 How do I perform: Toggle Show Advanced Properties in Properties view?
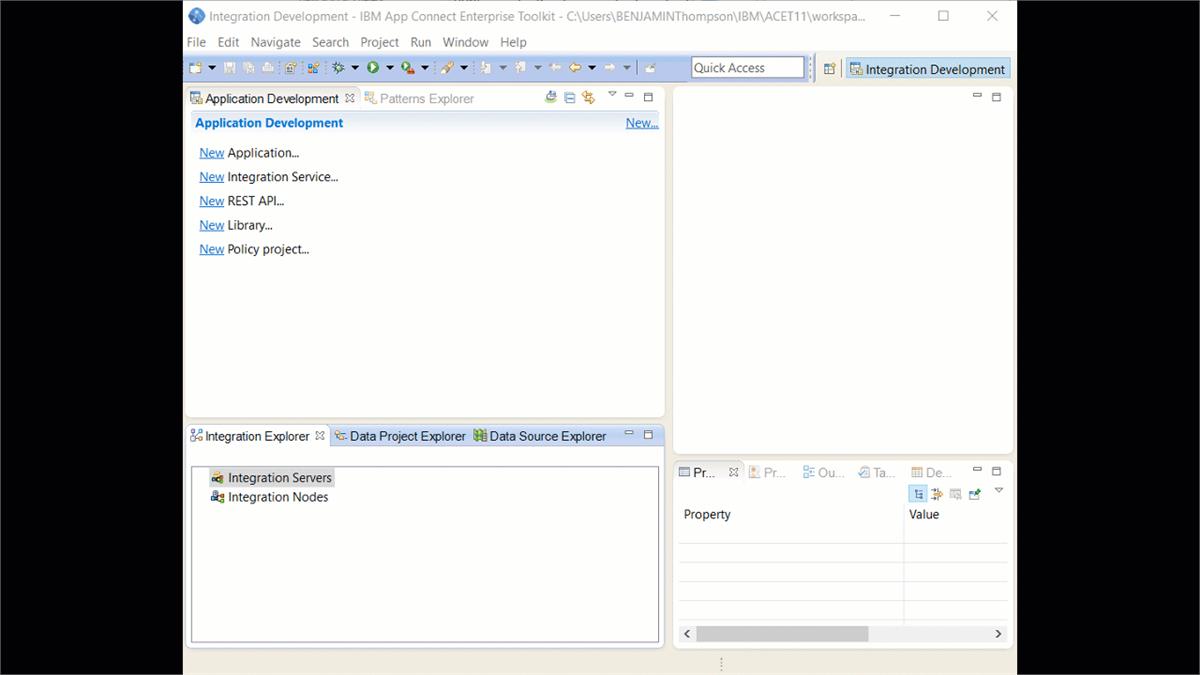click(936, 493)
